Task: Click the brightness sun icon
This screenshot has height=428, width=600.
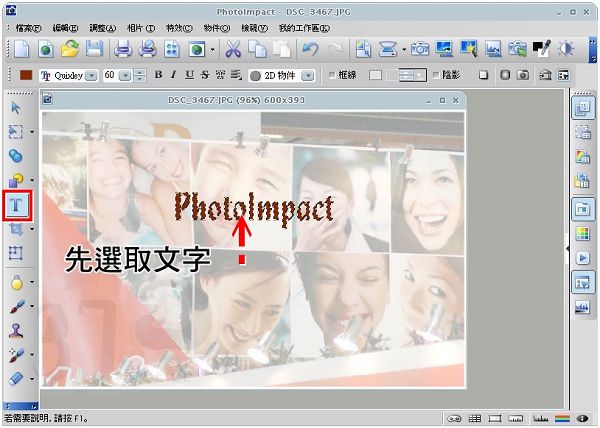Action: coord(566,49)
